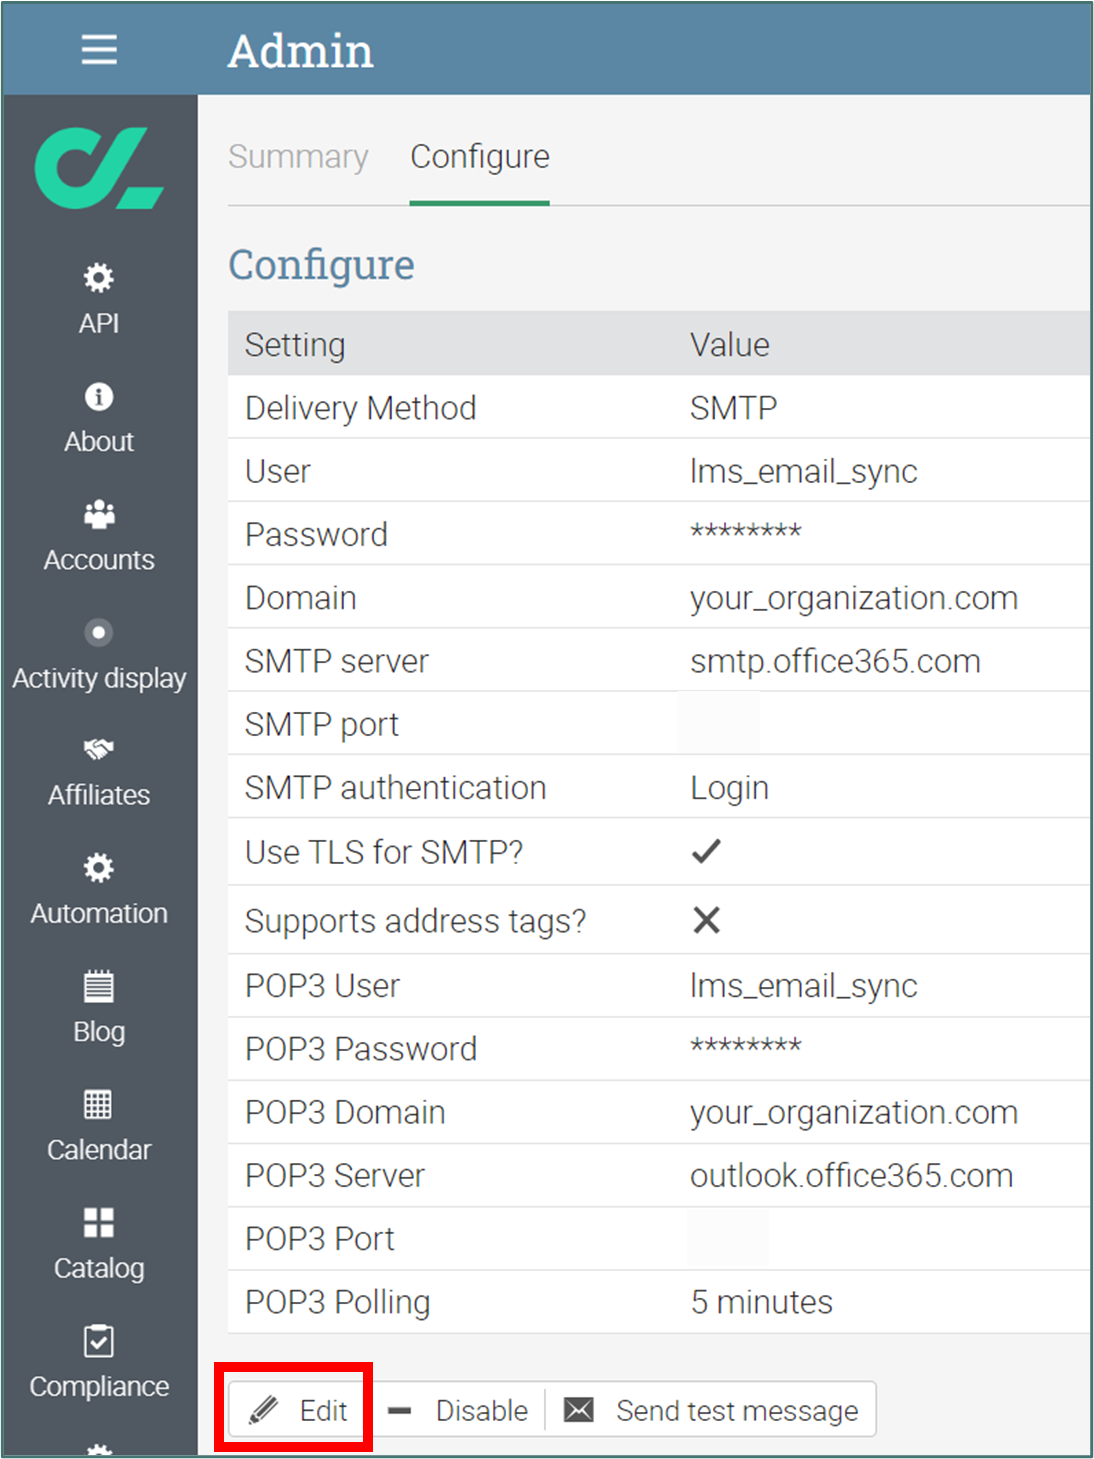This screenshot has height=1459, width=1094.
Task: Open Accounts from the sidebar
Action: coord(99,537)
